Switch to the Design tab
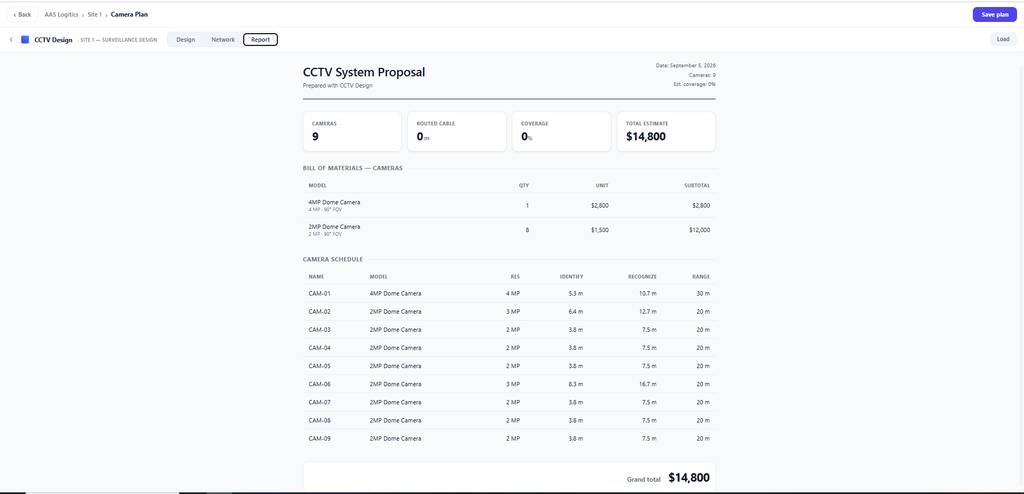 [185, 40]
